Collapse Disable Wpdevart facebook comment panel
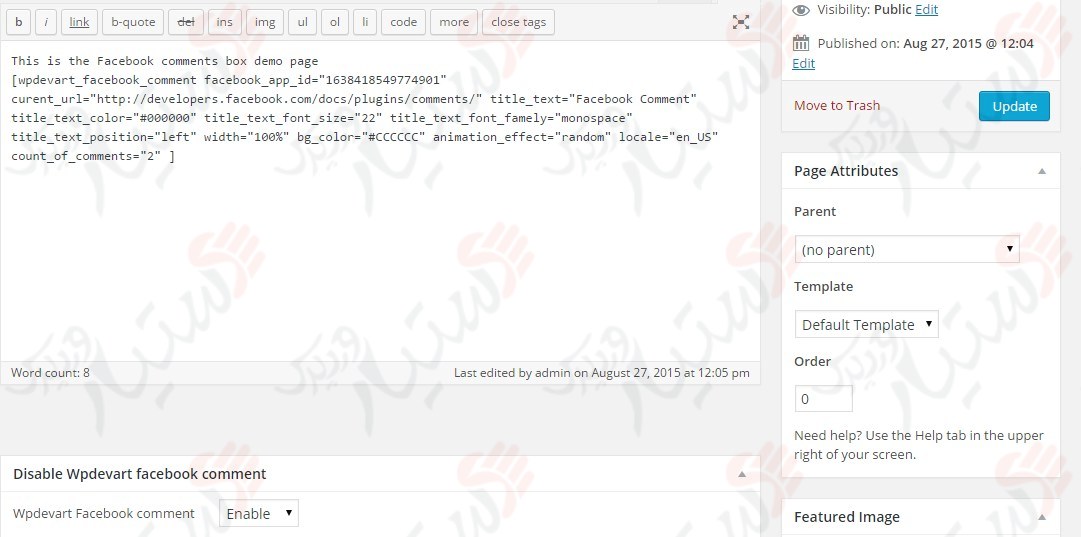The height and width of the screenshot is (537, 1081). (741, 474)
